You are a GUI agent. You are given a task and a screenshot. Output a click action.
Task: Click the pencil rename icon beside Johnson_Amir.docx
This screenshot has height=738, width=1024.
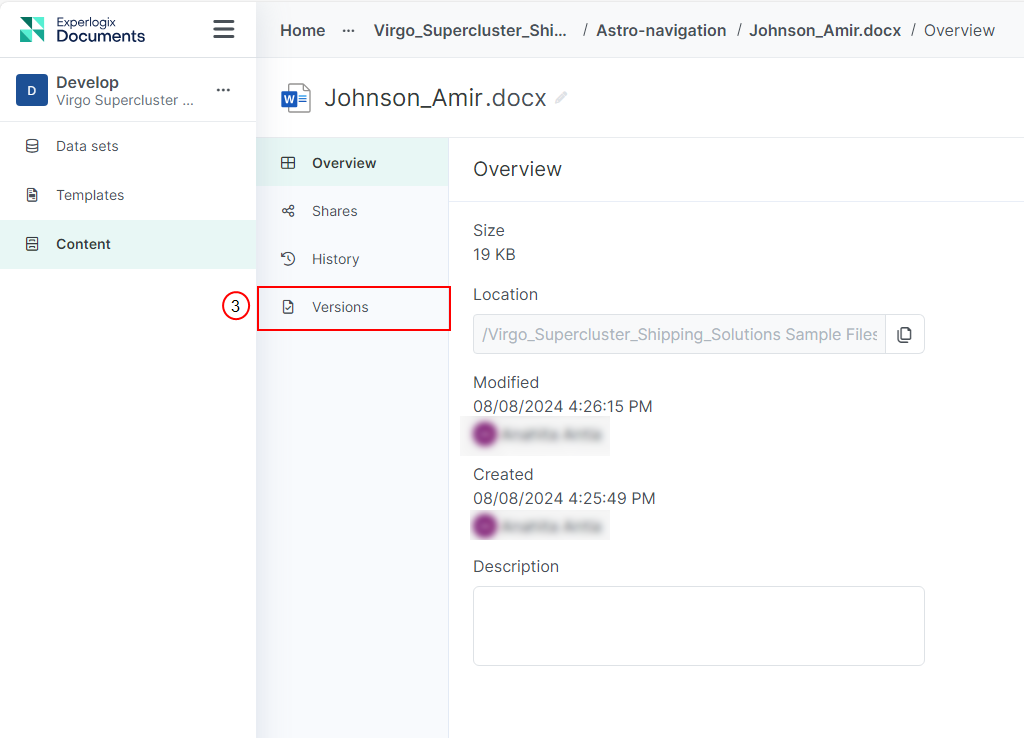coord(561,98)
